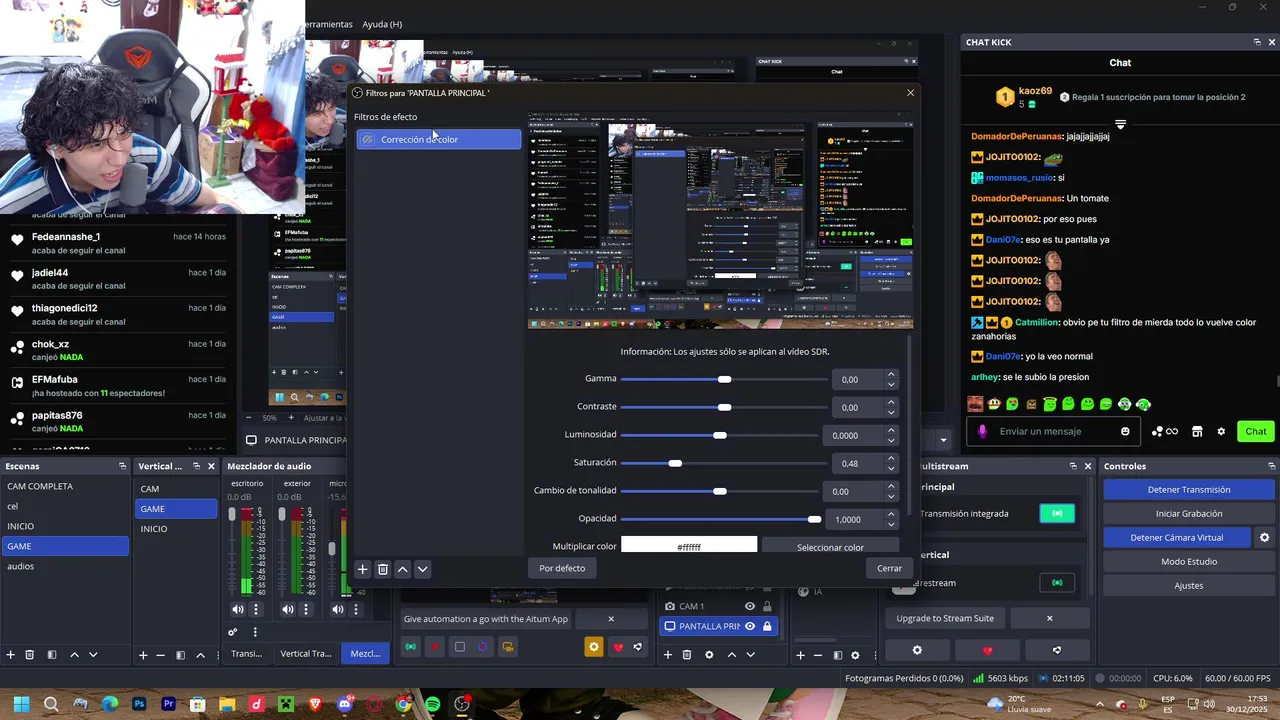Viewport: 1280px width, 720px height.
Task: Click the red record icon in Aitum toolbar
Action: click(434, 647)
